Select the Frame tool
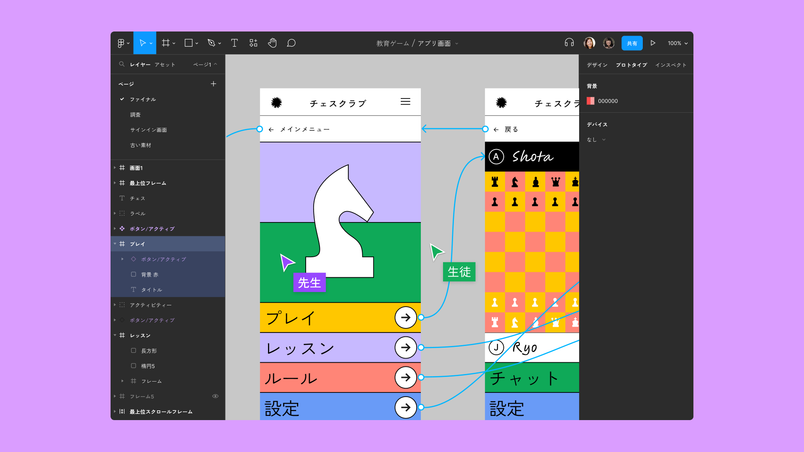Image resolution: width=804 pixels, height=452 pixels. (x=166, y=43)
